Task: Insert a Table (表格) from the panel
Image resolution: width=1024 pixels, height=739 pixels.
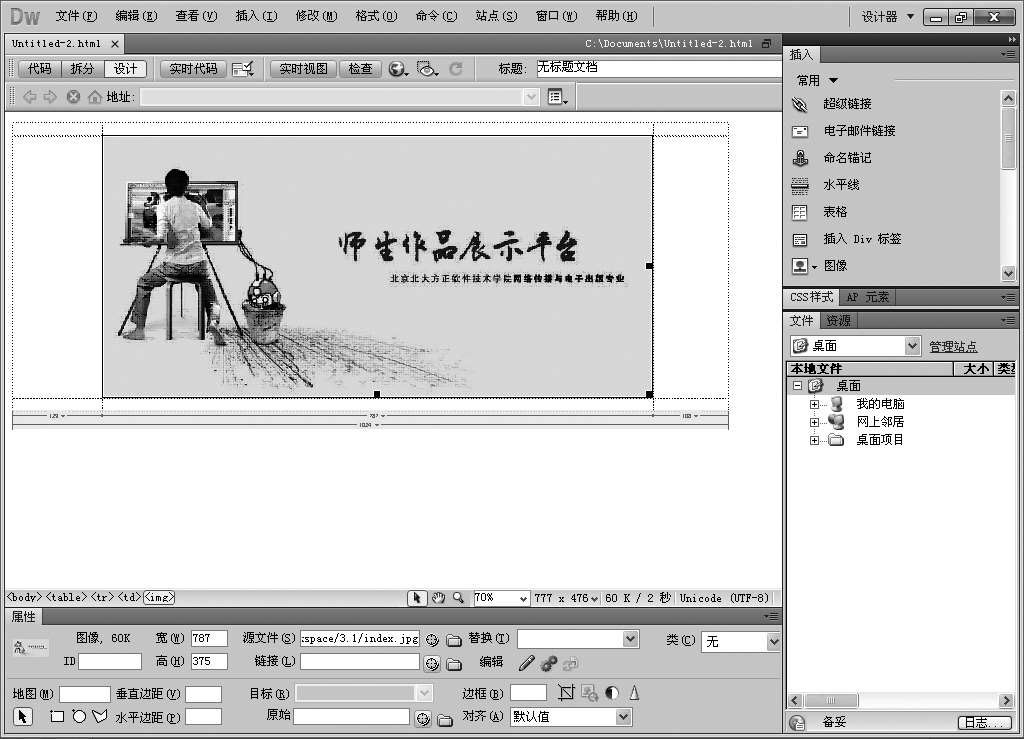Action: click(x=834, y=212)
